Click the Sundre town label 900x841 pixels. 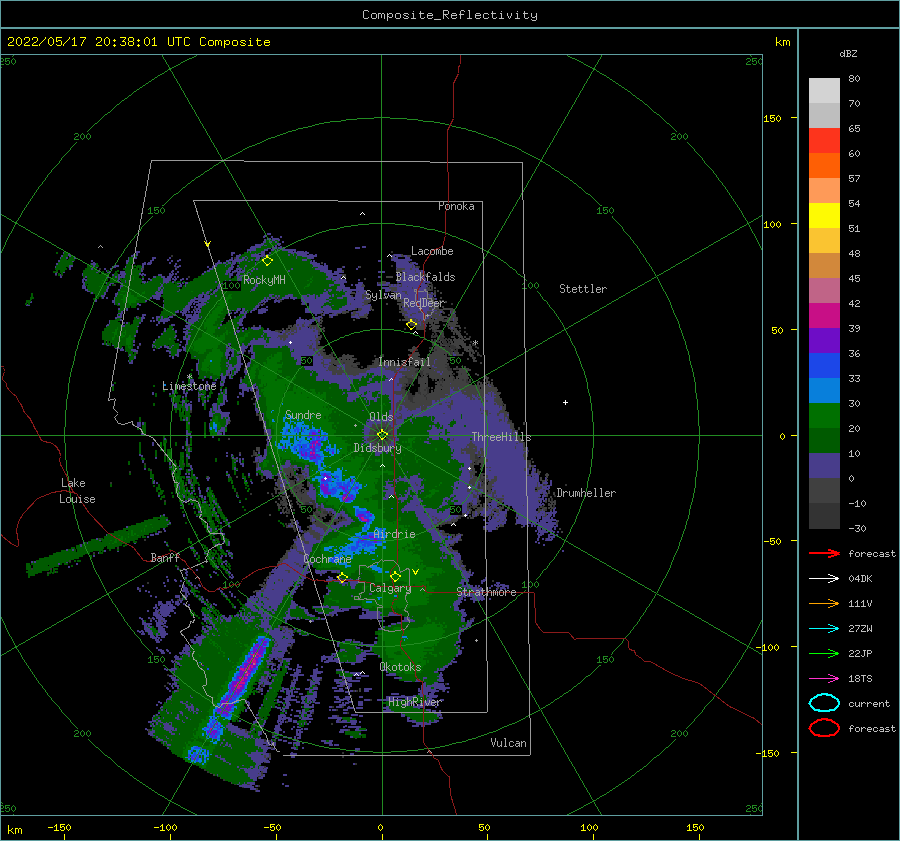pos(303,415)
